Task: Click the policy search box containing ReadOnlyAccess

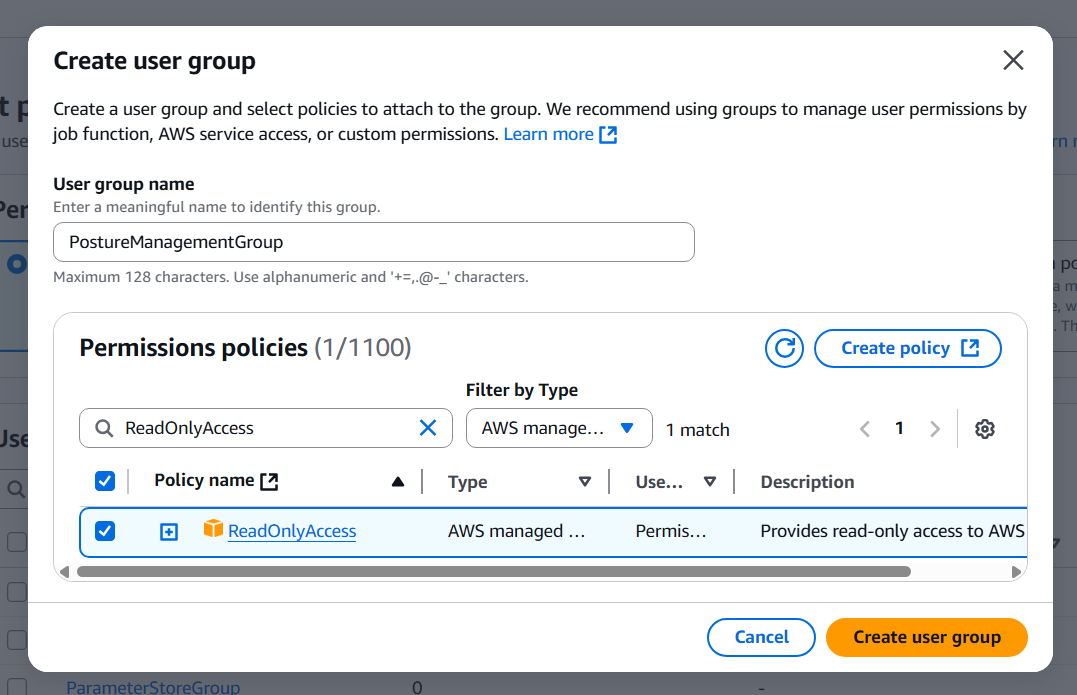Action: tap(266, 428)
